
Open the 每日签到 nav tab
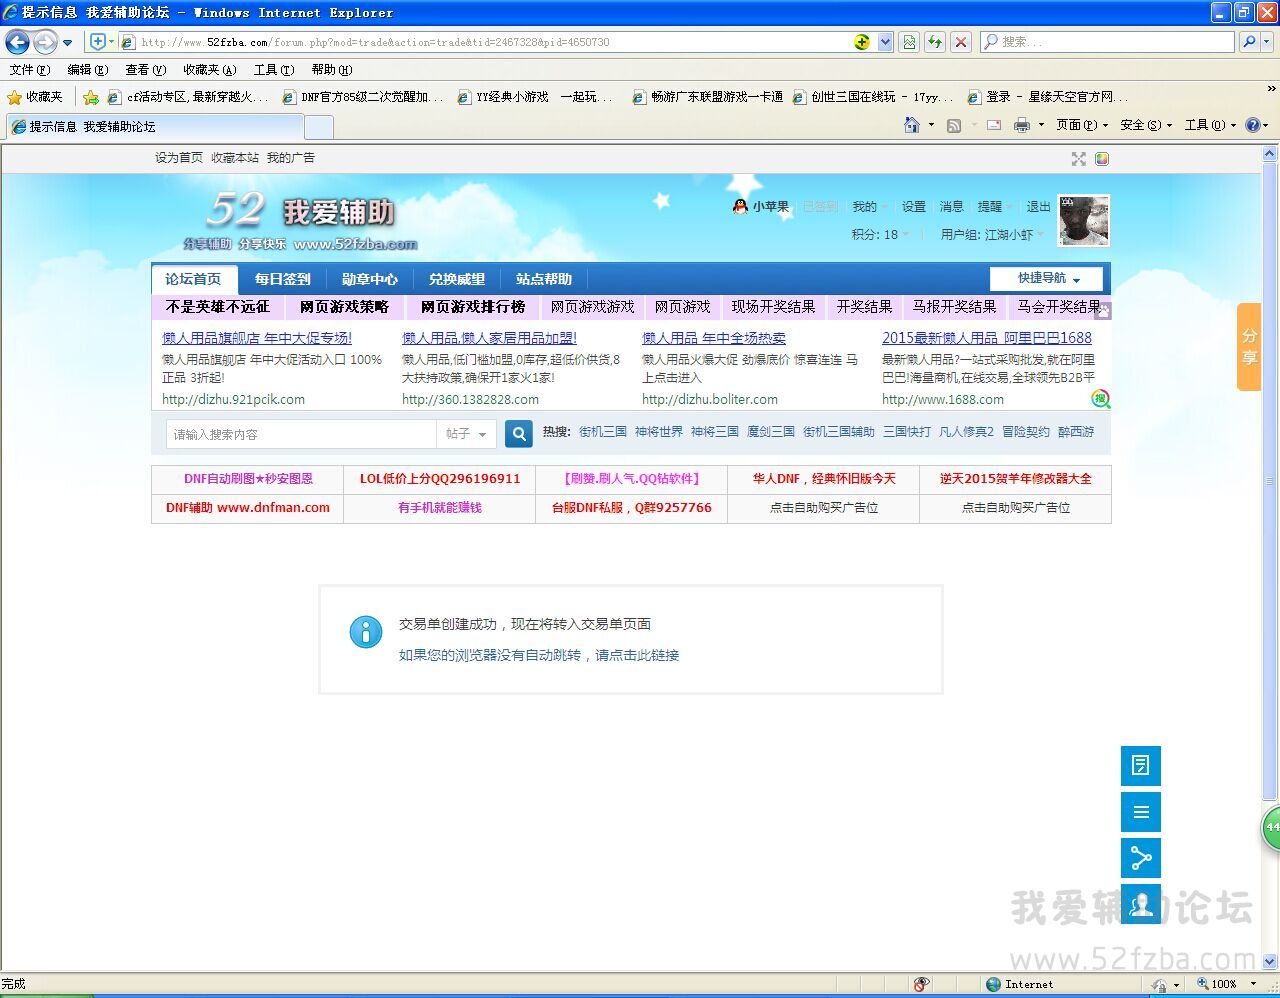click(x=282, y=279)
